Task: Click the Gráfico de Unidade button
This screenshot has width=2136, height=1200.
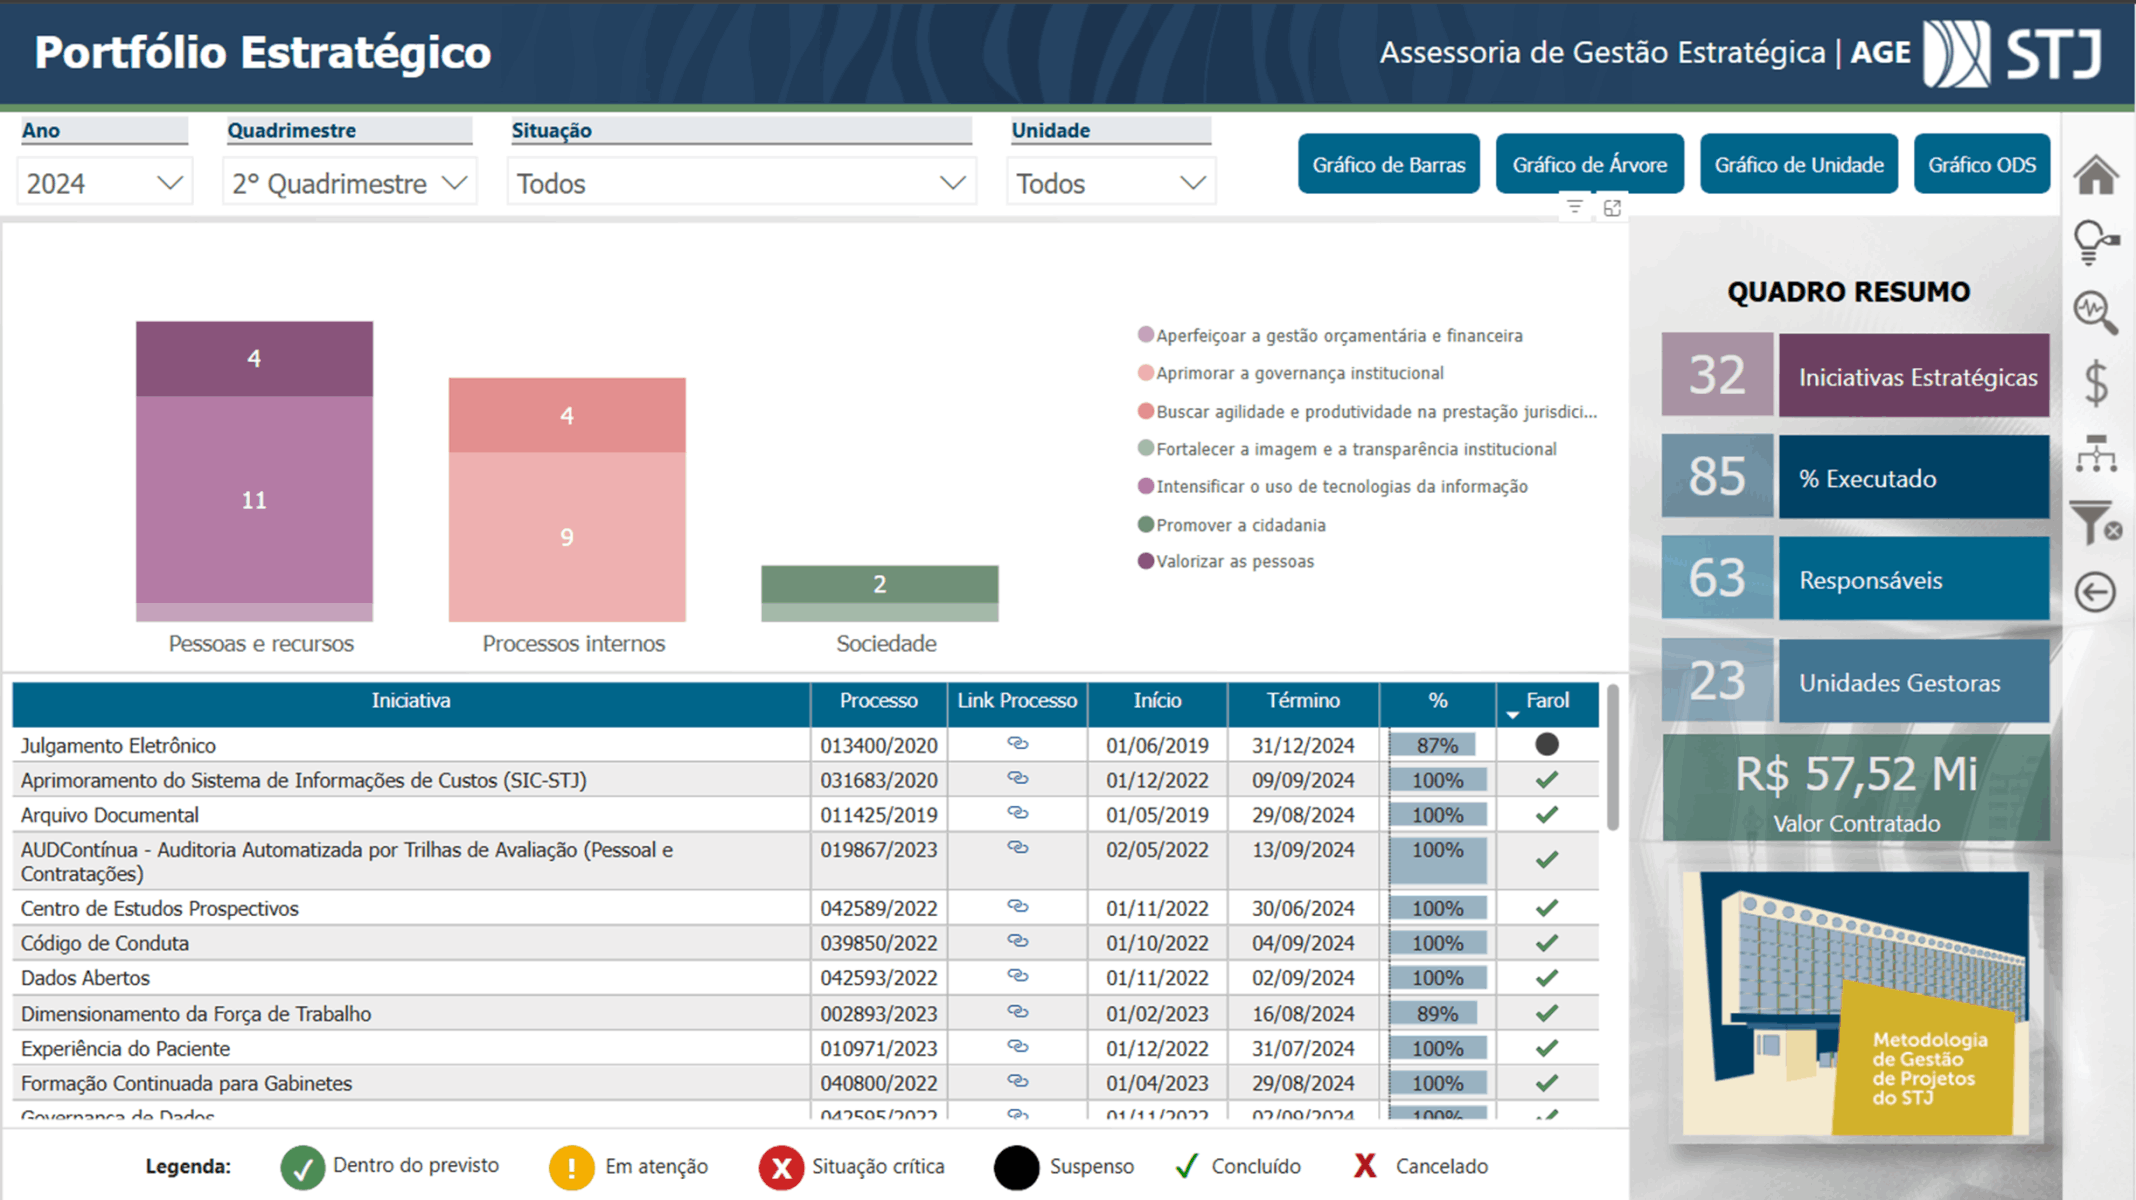Action: (1798, 164)
